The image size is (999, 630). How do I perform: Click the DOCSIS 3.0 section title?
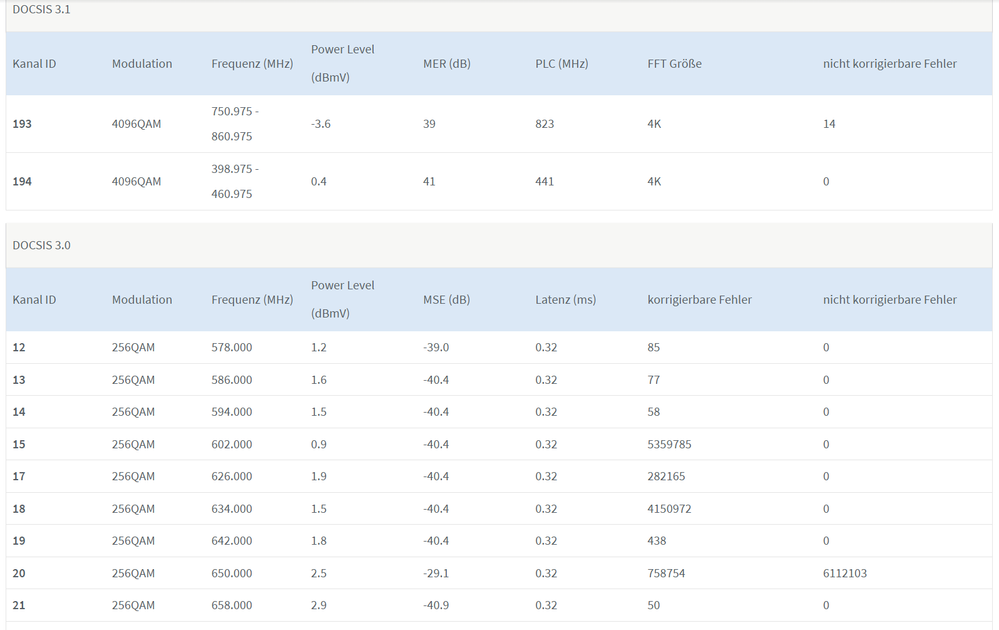point(41,245)
